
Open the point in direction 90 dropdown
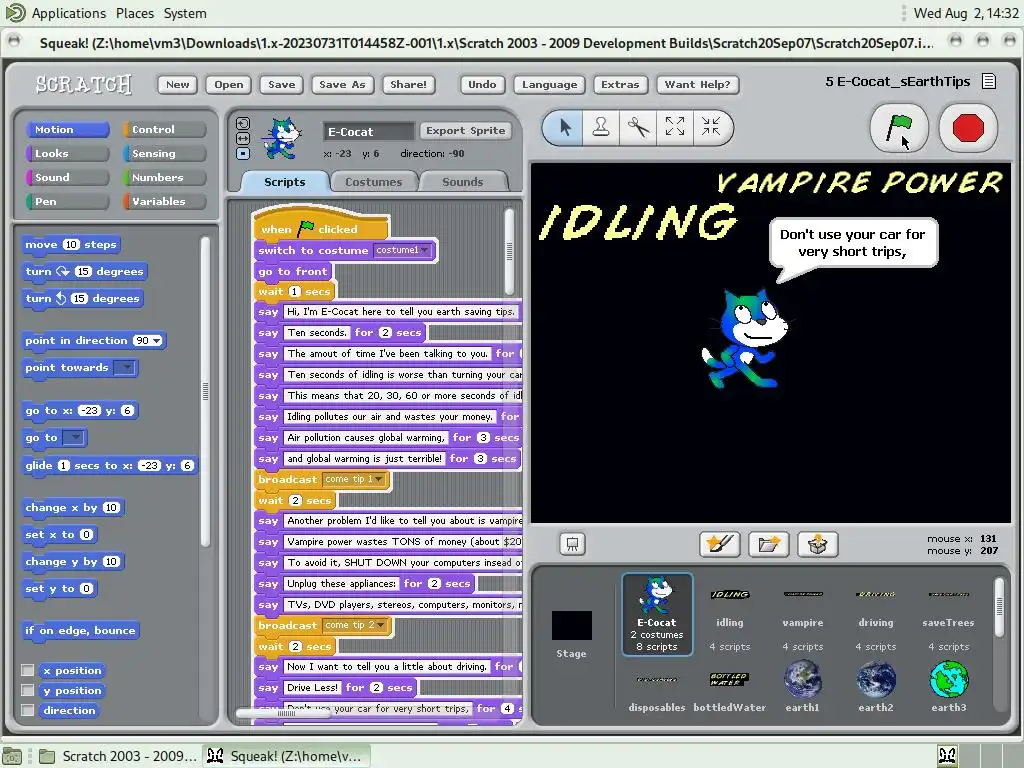157,340
